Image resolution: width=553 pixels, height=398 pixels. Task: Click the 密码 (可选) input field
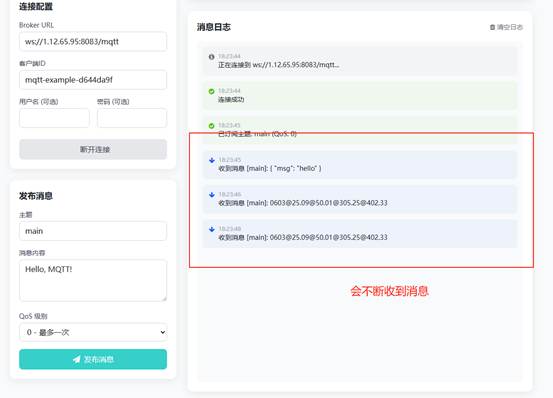[x=132, y=118]
